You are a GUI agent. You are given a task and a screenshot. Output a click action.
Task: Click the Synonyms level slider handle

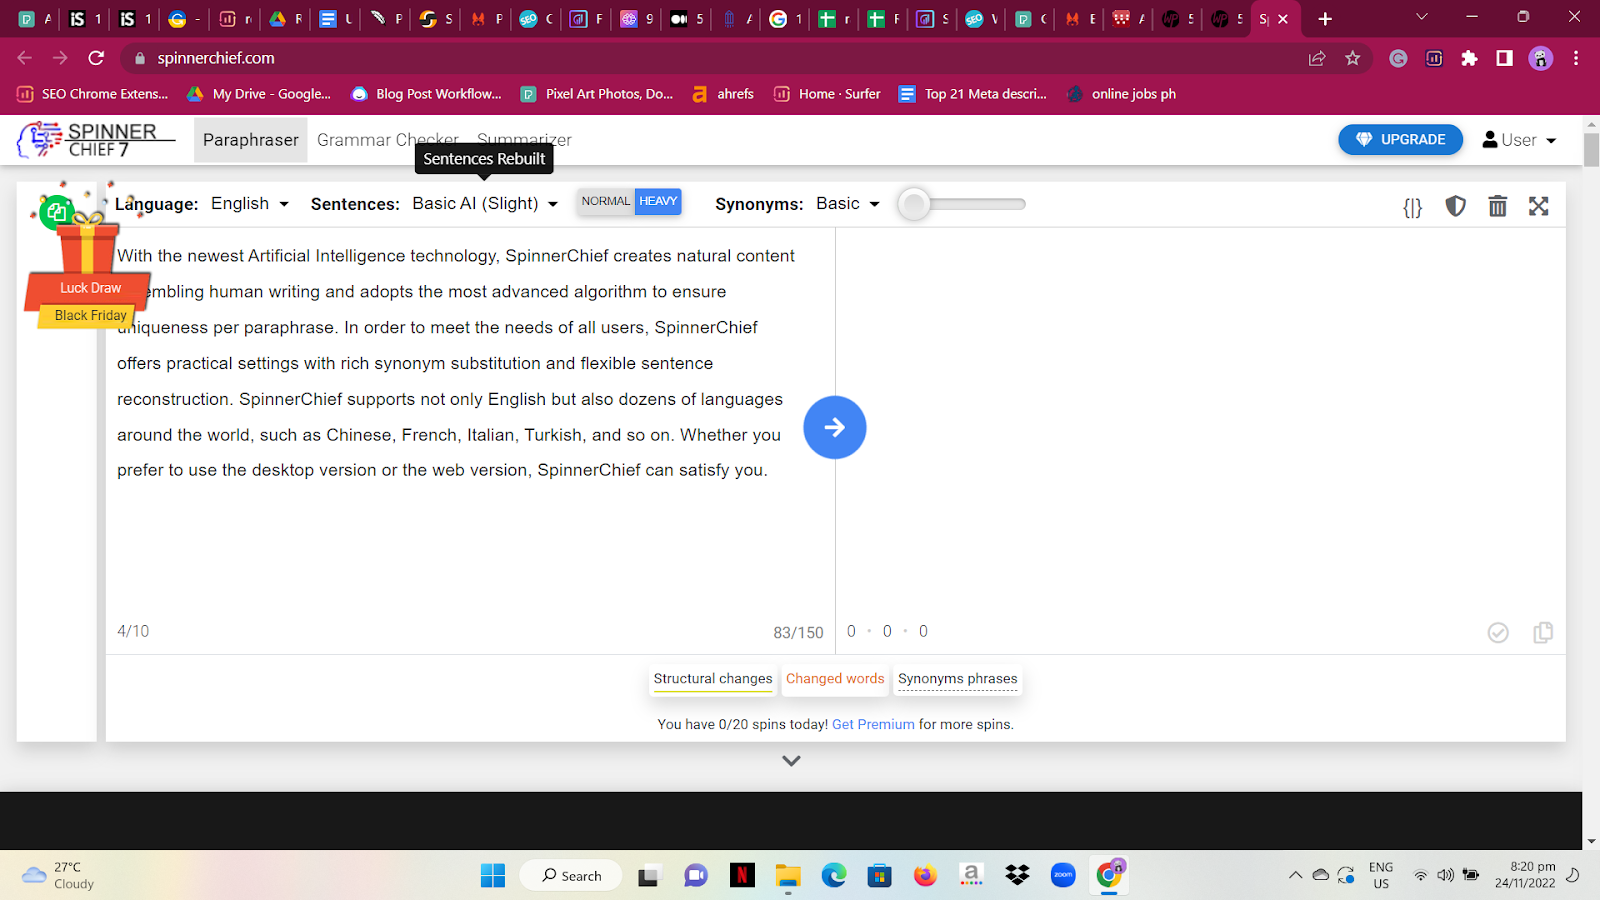click(913, 204)
